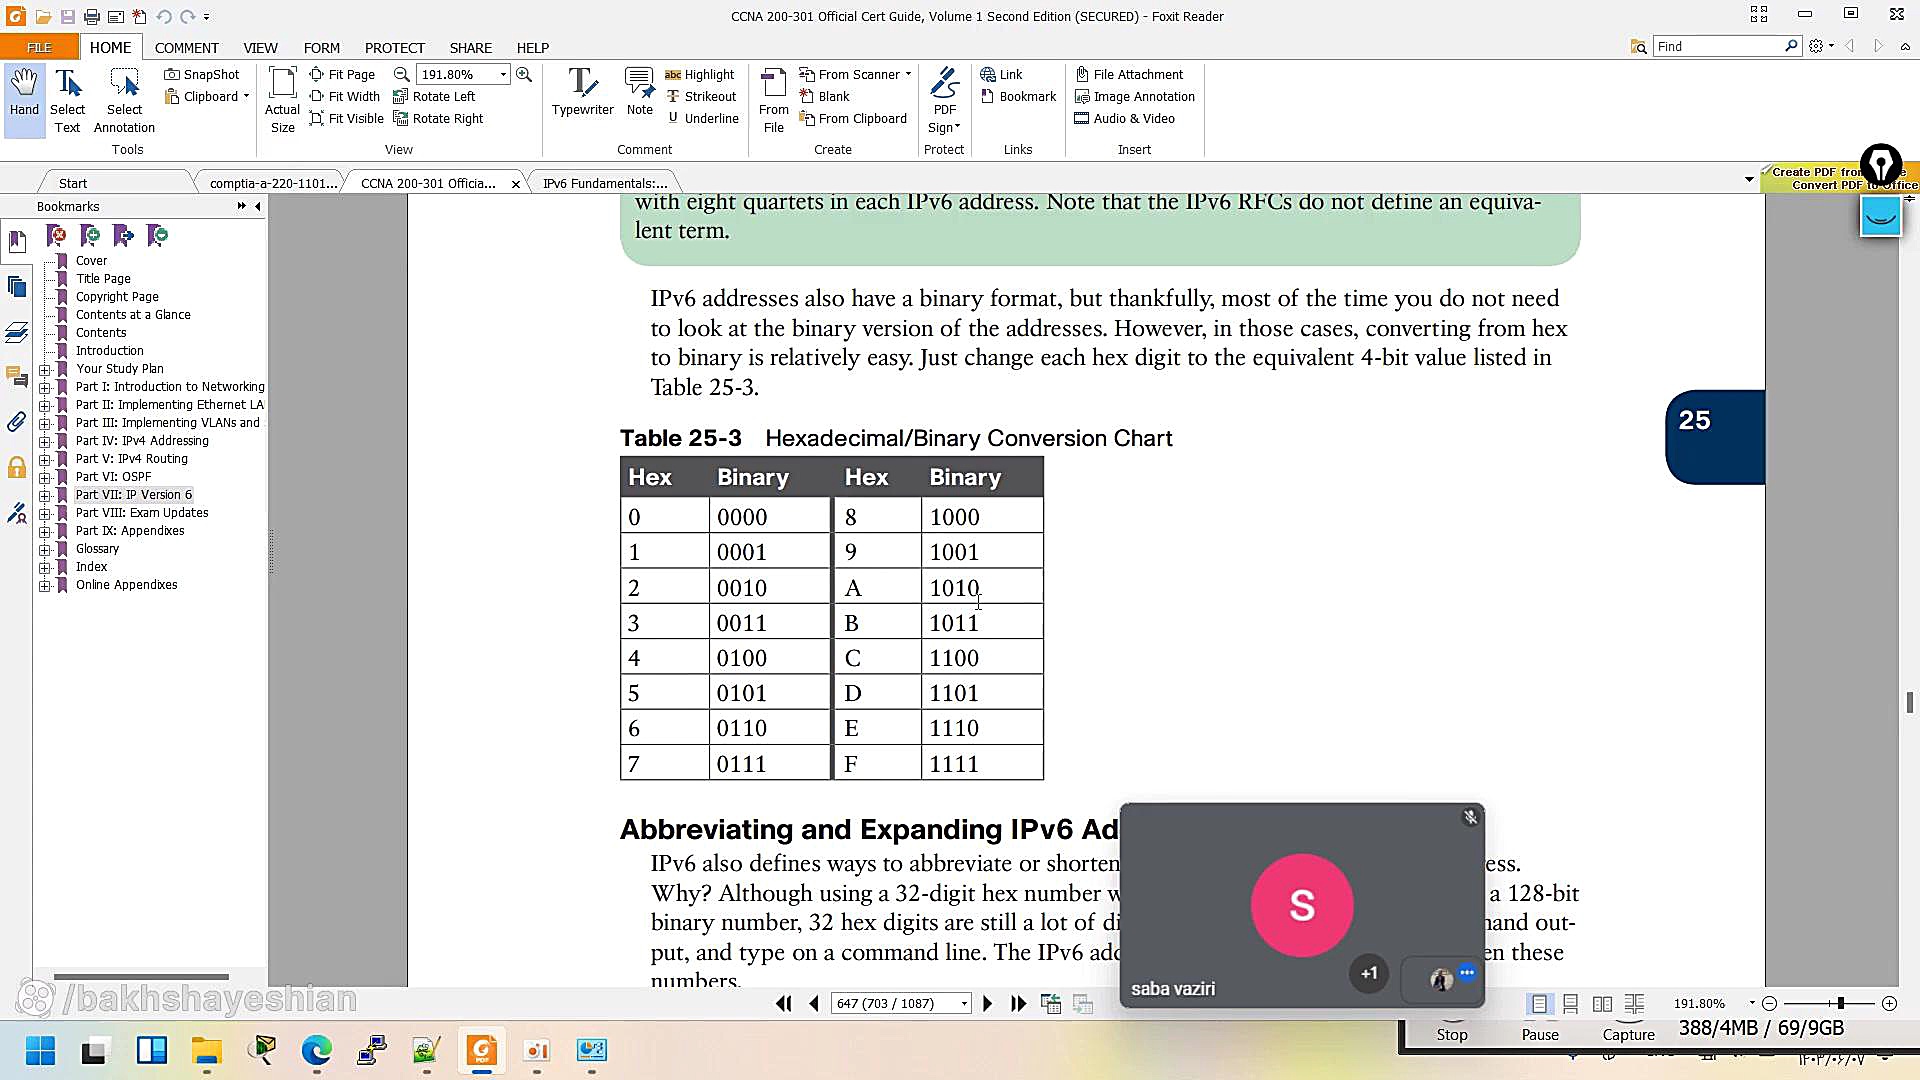Image resolution: width=1920 pixels, height=1080 pixels.
Task: Go to the next page
Action: click(987, 1003)
